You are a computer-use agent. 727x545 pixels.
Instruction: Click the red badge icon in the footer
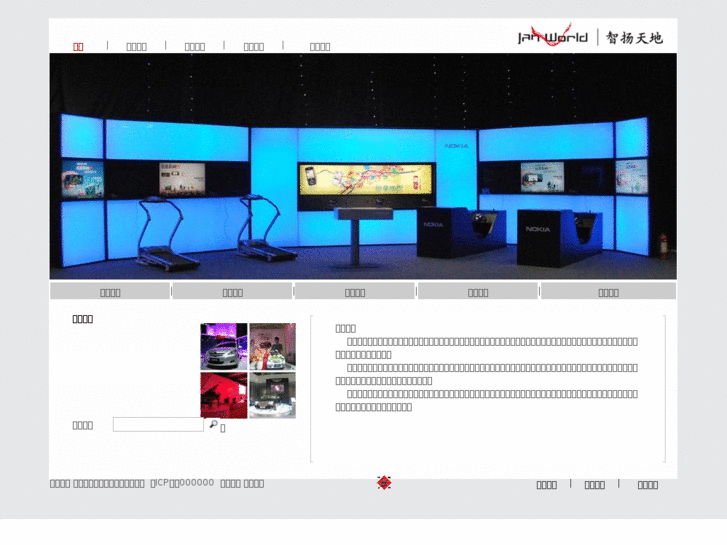384,483
